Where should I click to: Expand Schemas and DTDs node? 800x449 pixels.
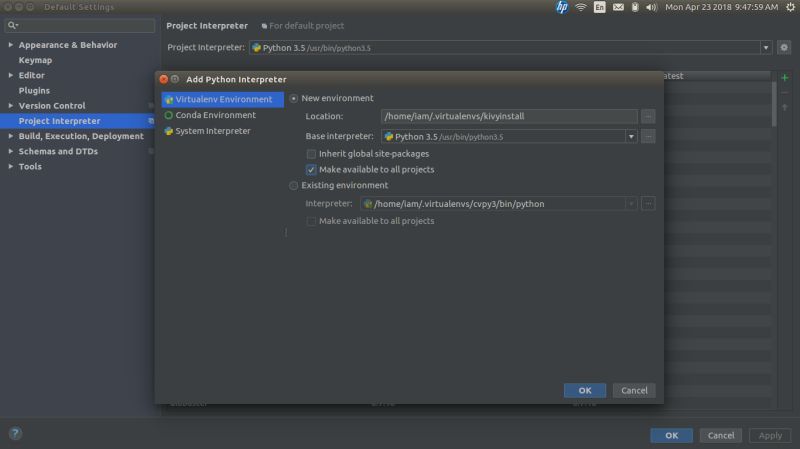11,151
